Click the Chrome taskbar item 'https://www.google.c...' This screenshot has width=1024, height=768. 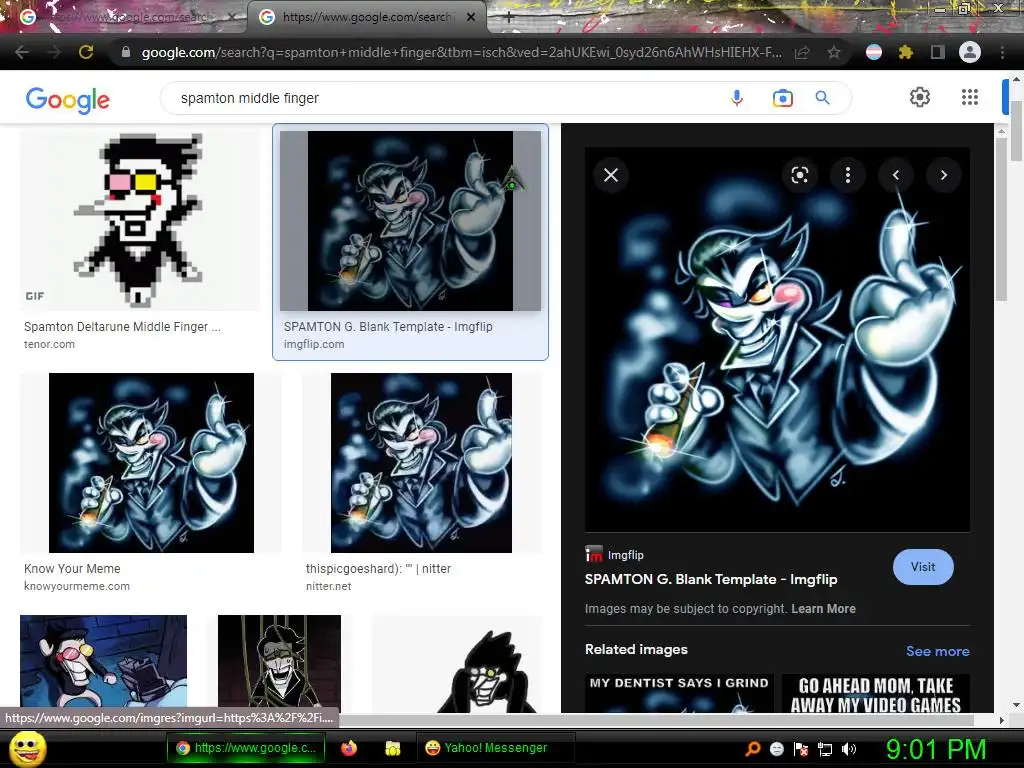(246, 748)
